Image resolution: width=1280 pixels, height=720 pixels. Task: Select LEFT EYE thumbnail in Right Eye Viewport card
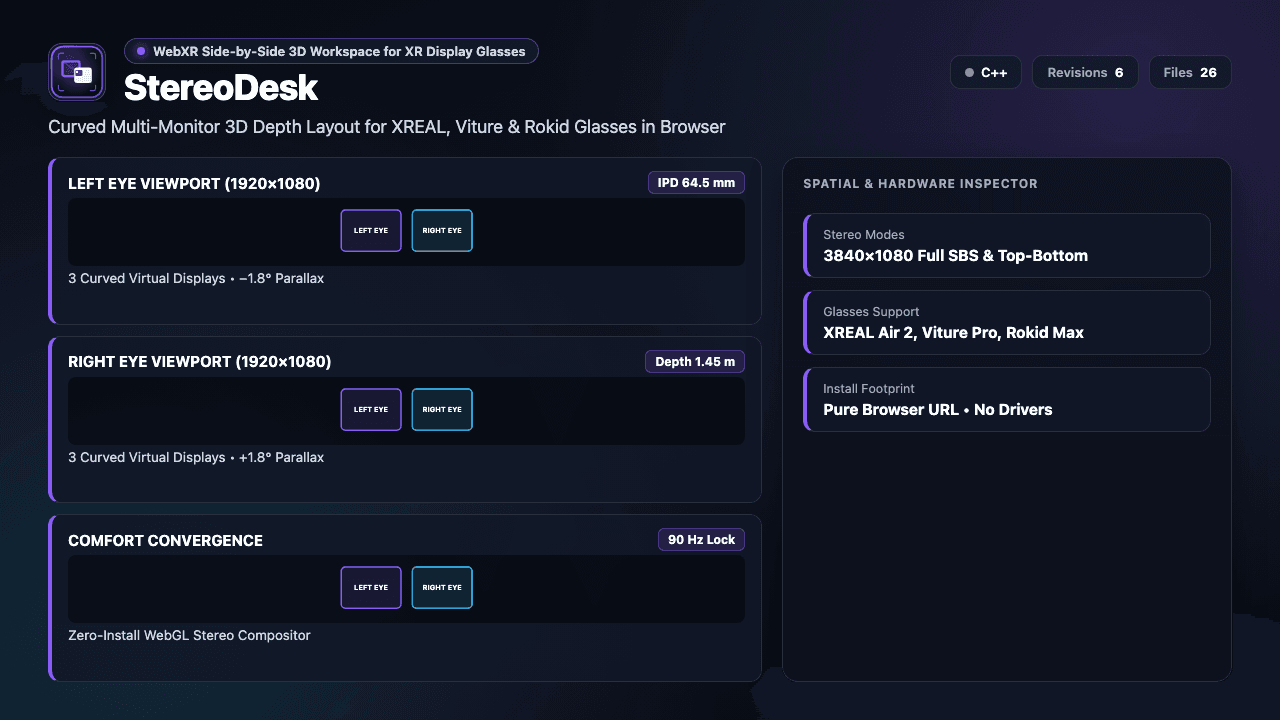[x=371, y=409]
